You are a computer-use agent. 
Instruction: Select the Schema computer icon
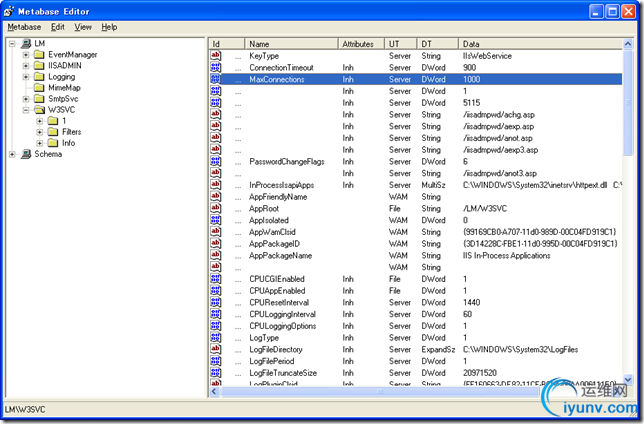(26, 154)
